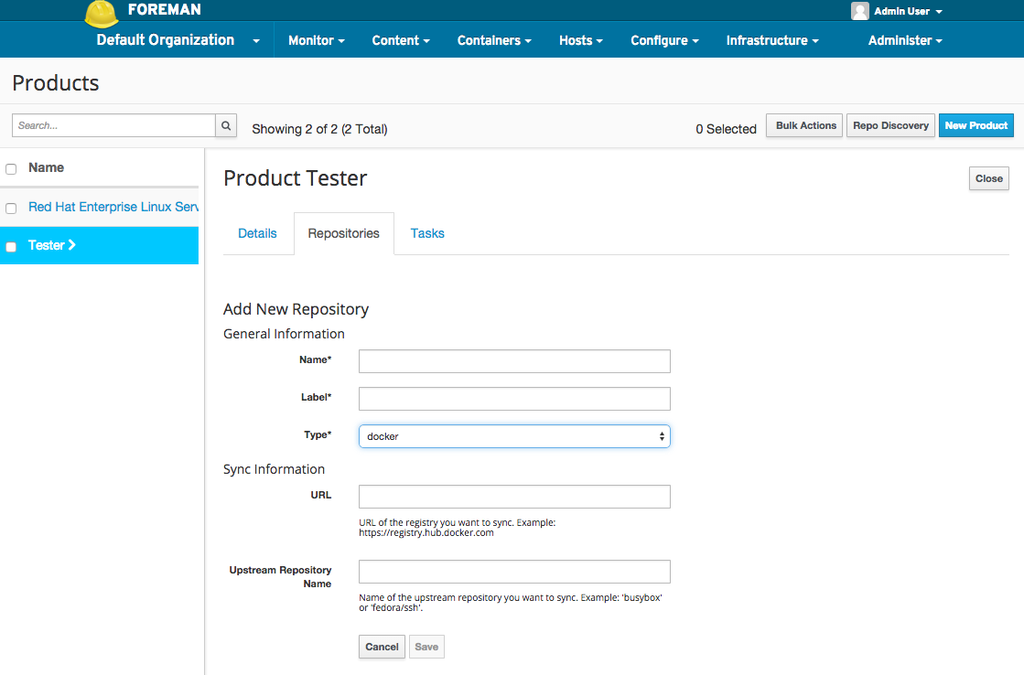Click the search magnifier button
This screenshot has width=1024, height=675.
226,125
